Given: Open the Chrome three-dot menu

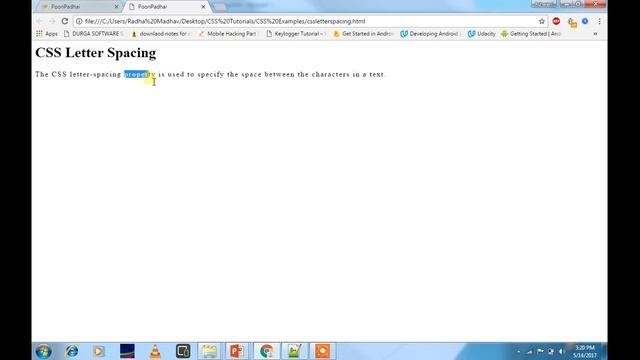Looking at the screenshot, I should click(599, 21).
